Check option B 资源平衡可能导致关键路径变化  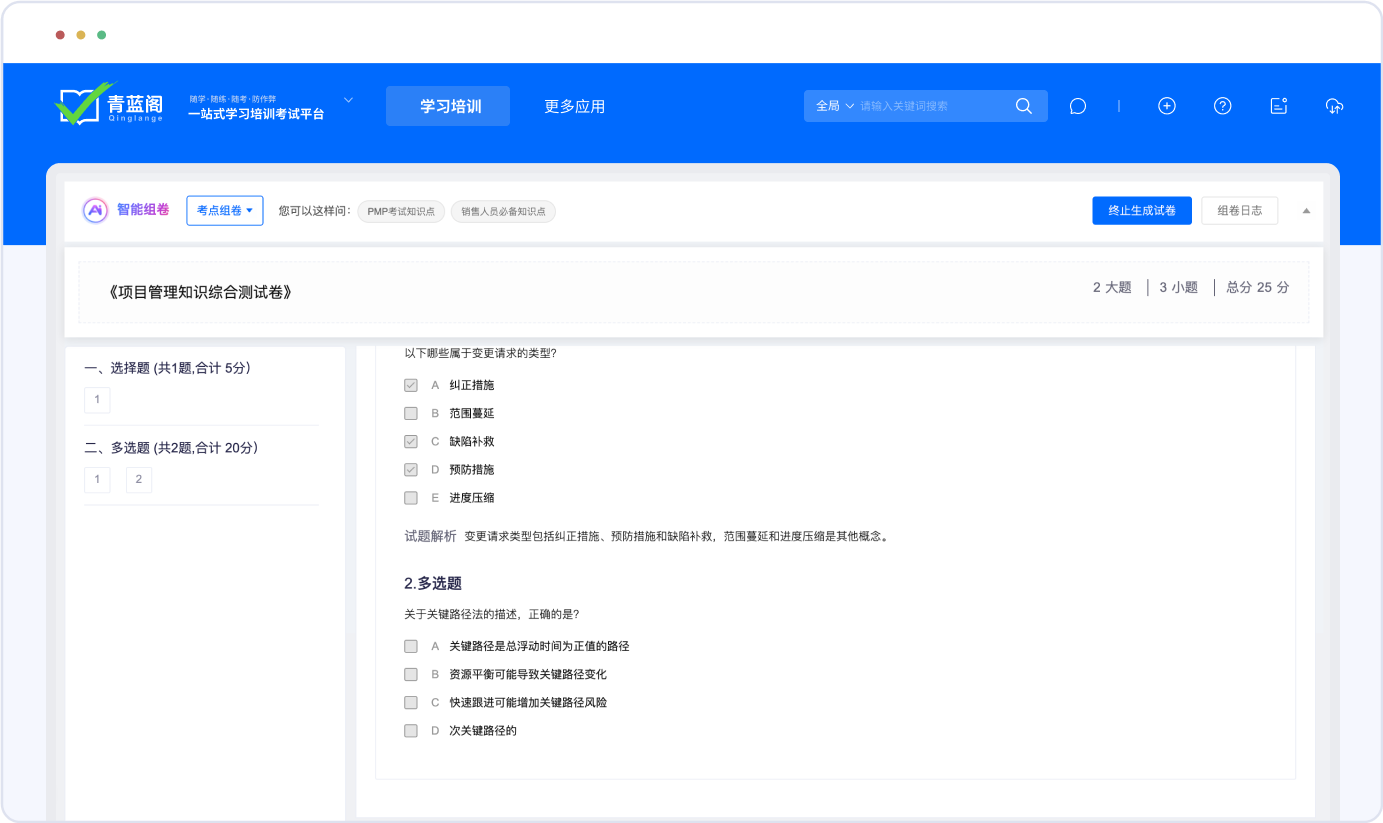(x=411, y=674)
